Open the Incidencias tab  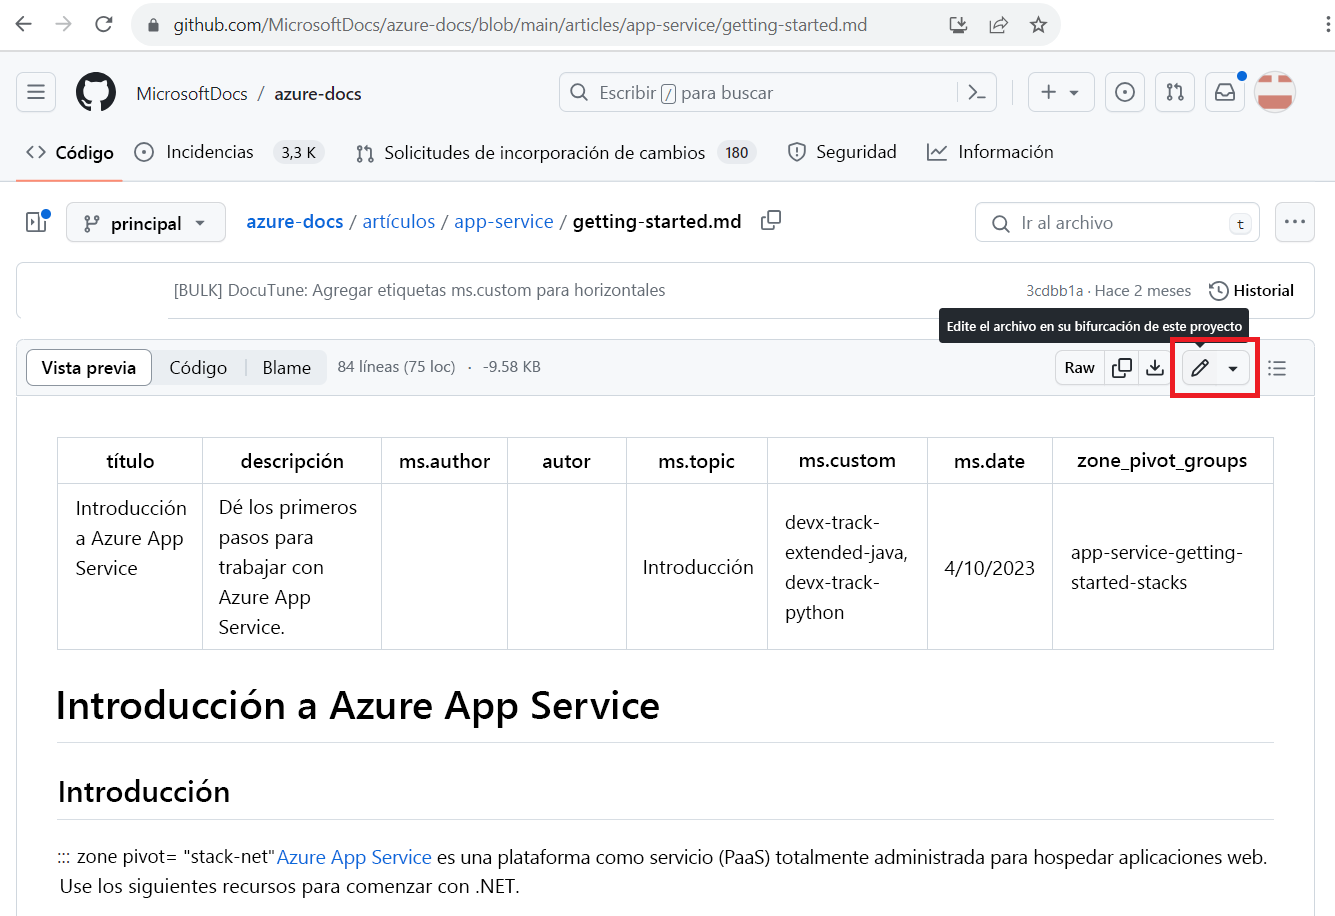click(229, 152)
